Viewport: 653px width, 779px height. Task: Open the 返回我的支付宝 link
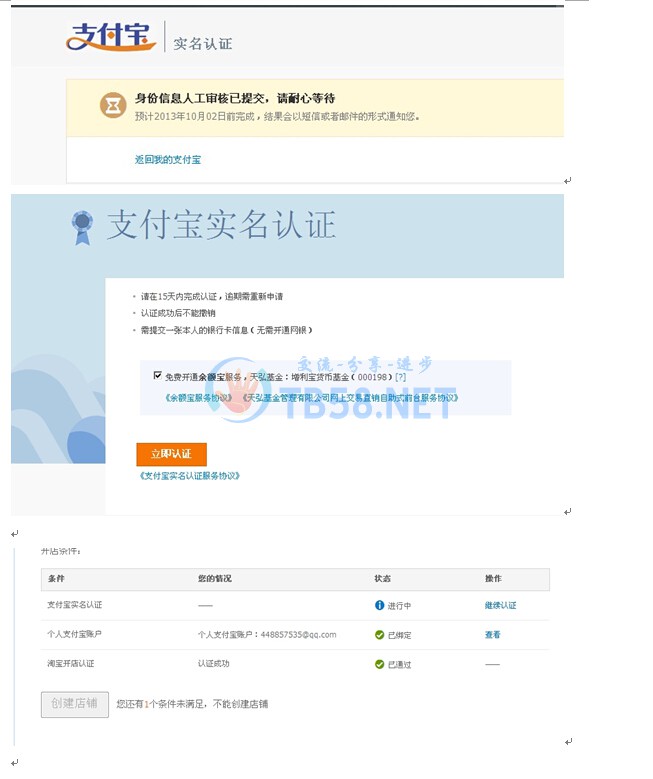click(168, 159)
